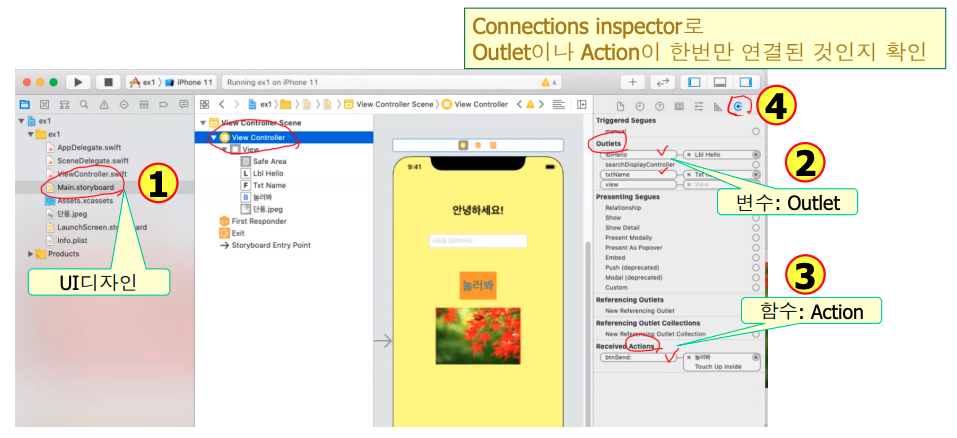Go forward with the jump bar right arrow
This screenshot has width=957, height=438.
pos(237,104)
